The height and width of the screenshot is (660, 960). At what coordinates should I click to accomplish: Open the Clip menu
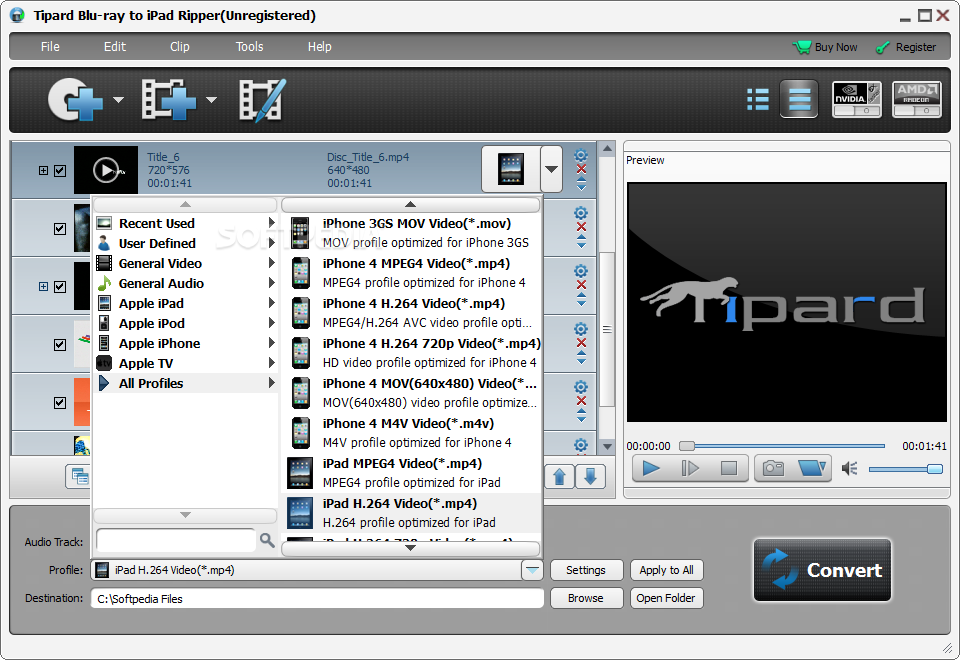pos(179,47)
